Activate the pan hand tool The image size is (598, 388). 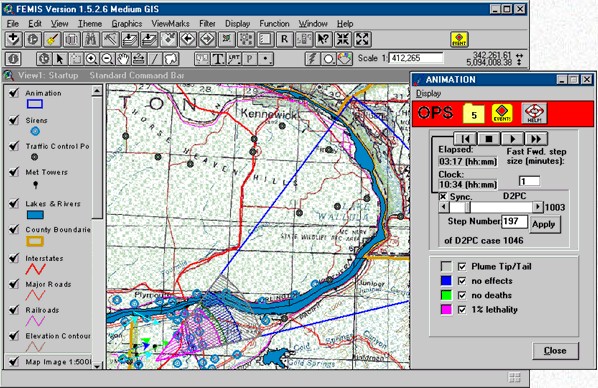[123, 59]
